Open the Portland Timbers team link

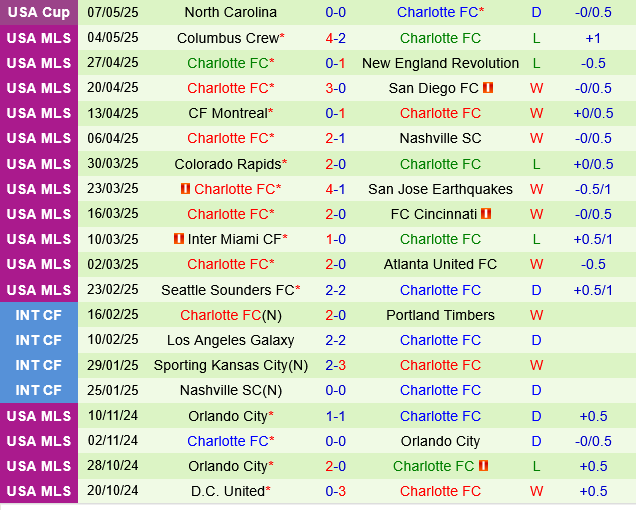[440, 315]
